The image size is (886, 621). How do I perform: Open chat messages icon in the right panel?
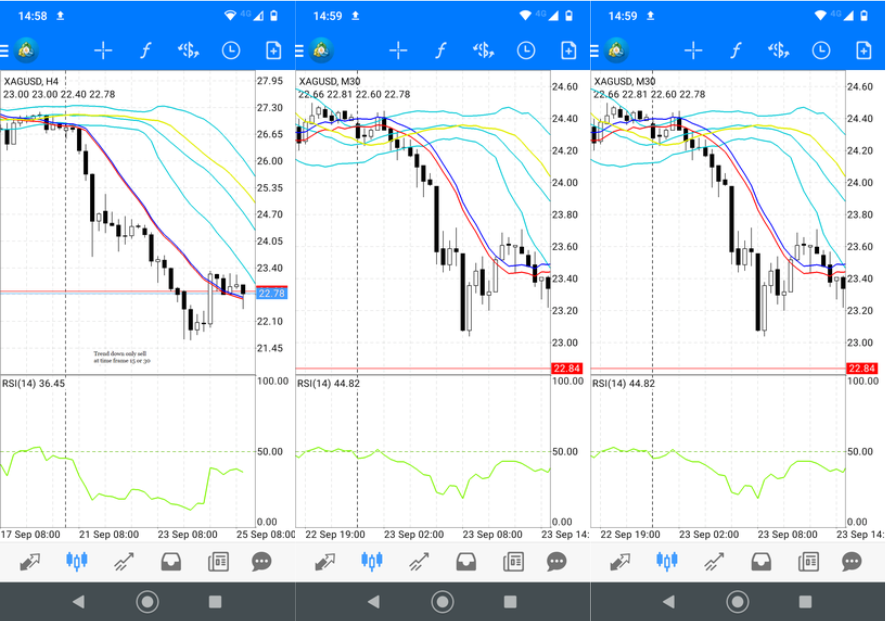point(851,561)
